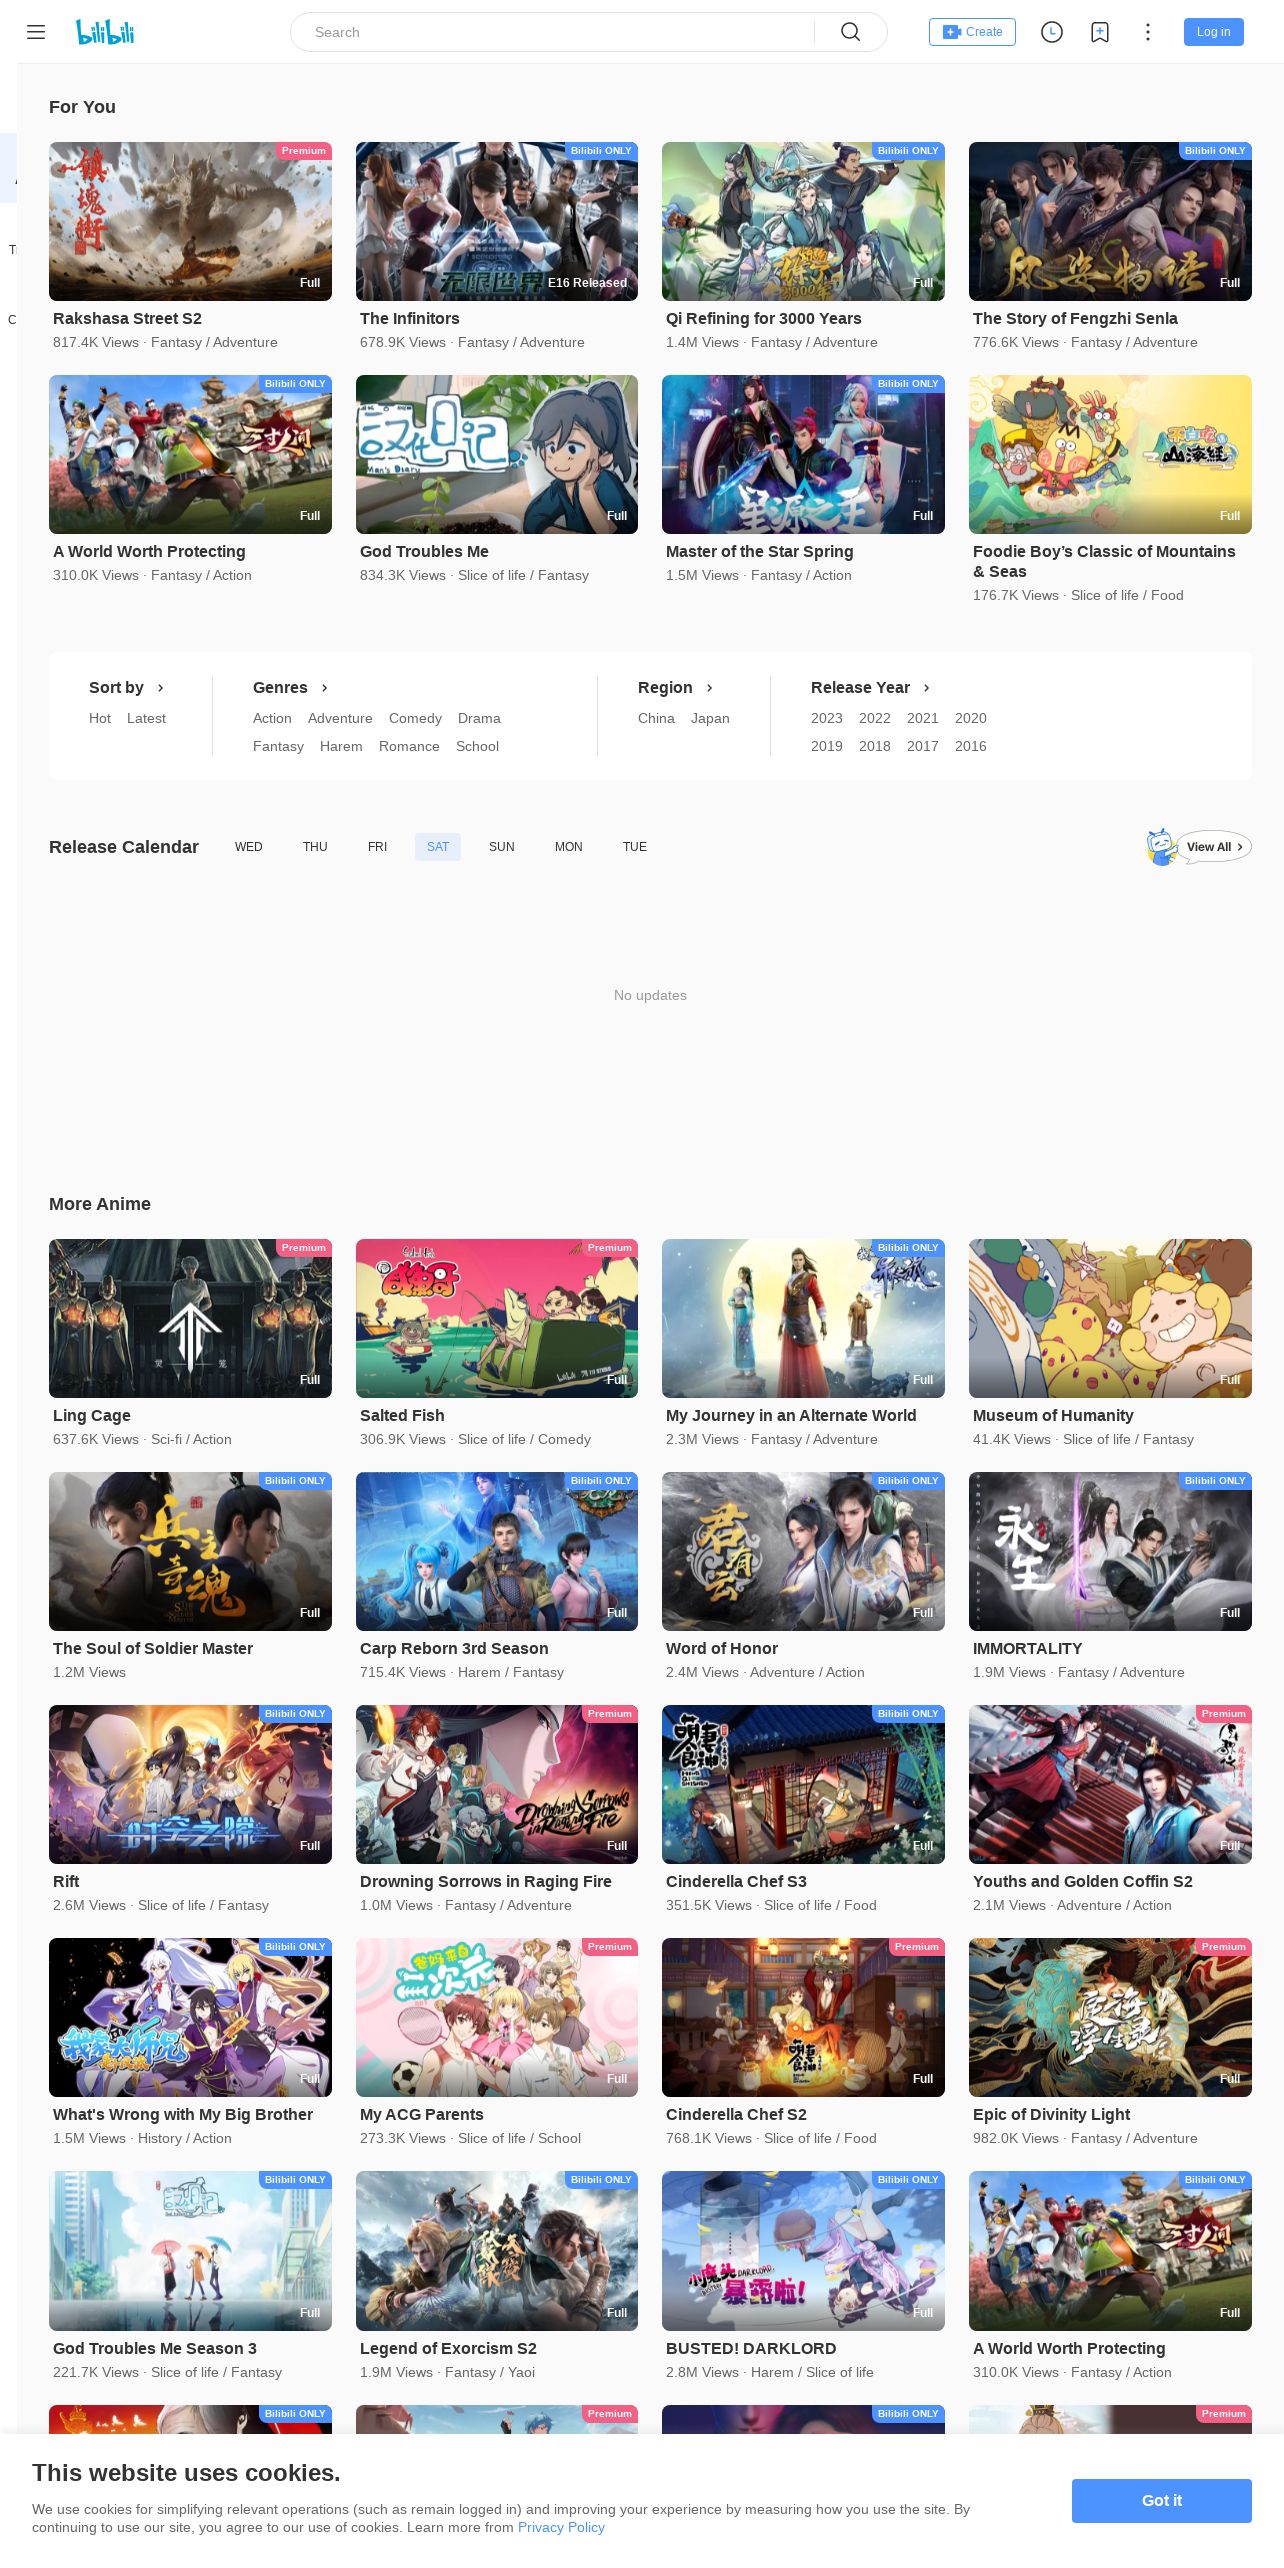Open The Infinitors thumbnail
This screenshot has height=2568, width=1284.
click(x=497, y=221)
